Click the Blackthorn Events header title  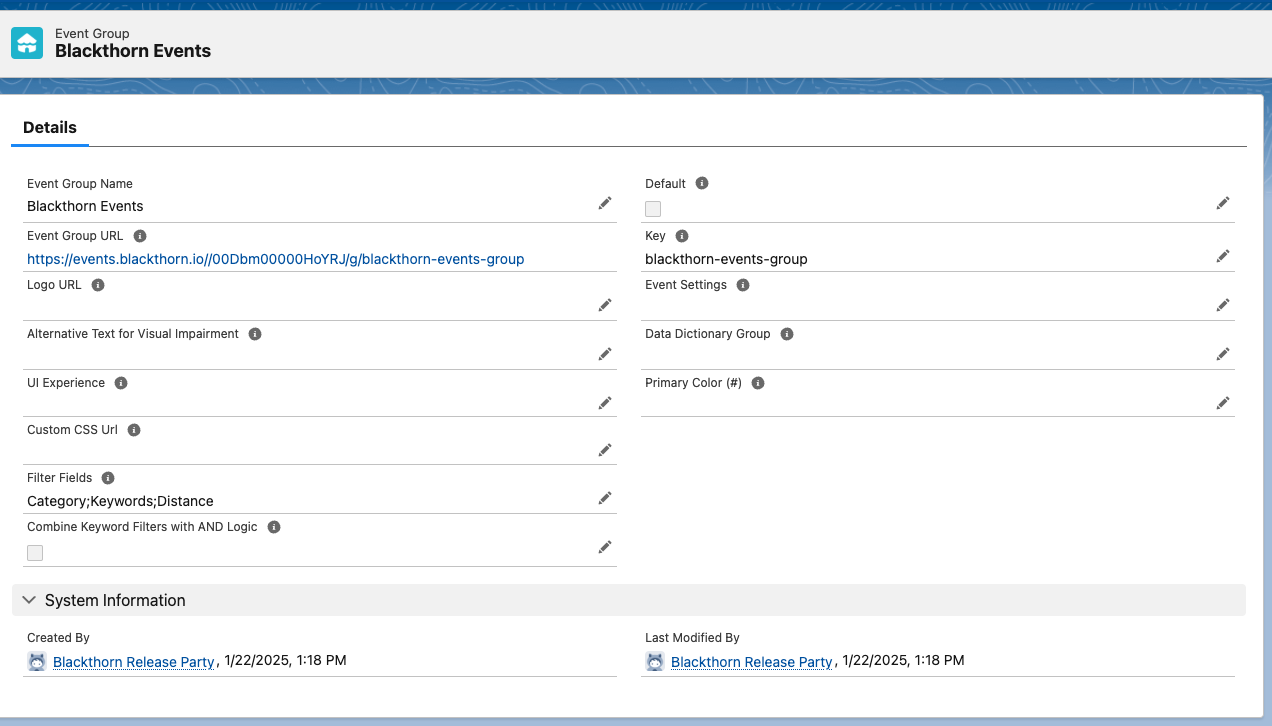133,51
